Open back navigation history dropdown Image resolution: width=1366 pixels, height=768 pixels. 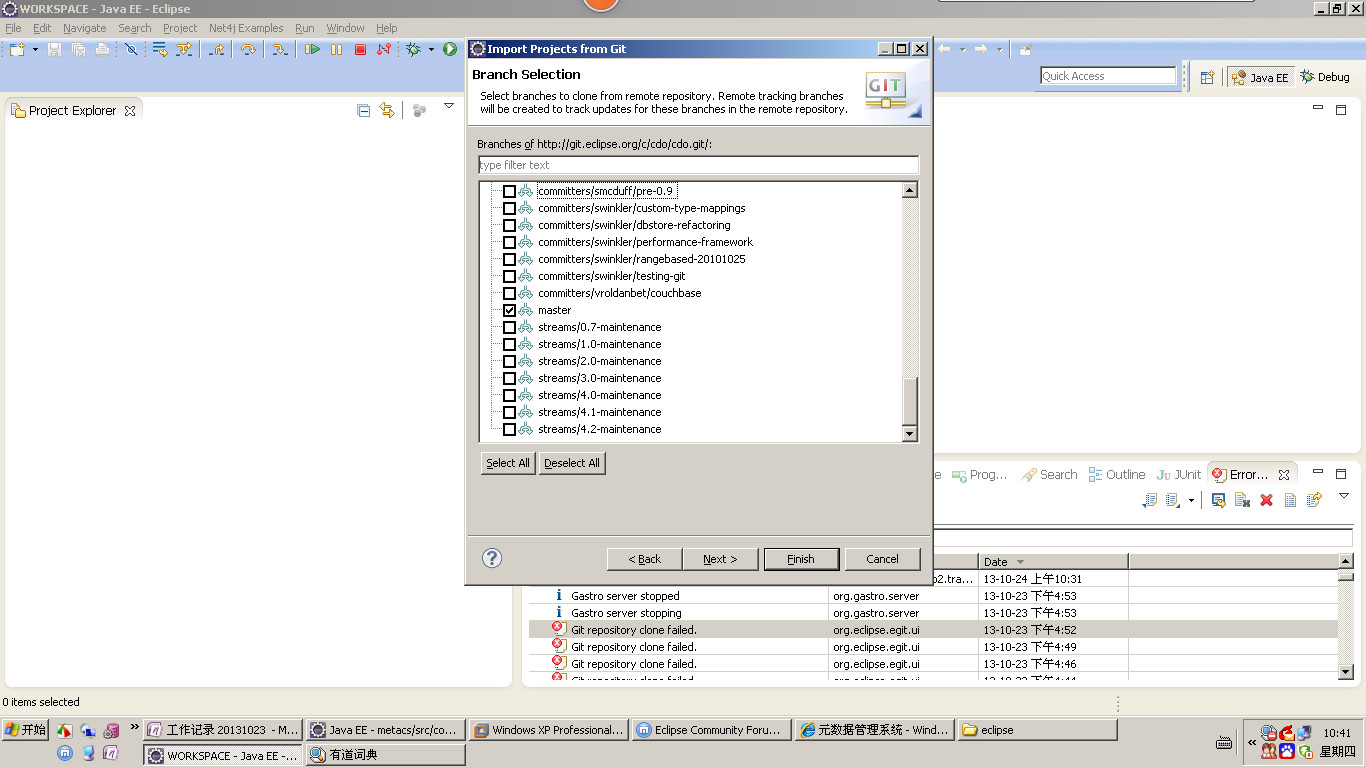click(x=963, y=49)
